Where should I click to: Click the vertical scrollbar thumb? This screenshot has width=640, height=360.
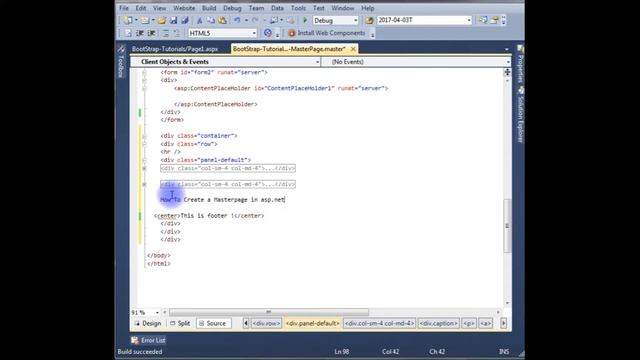tap(507, 226)
